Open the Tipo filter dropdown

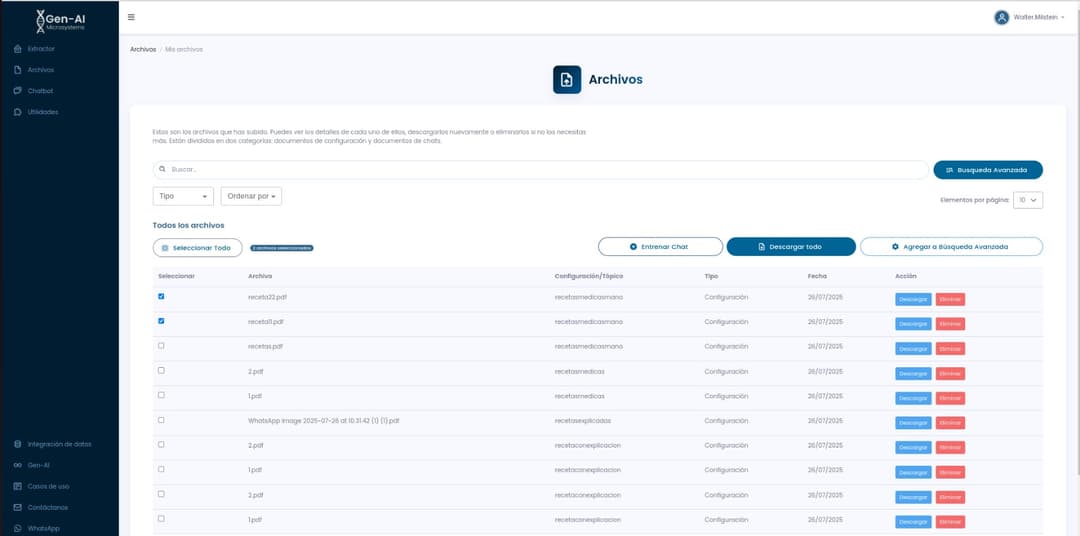[183, 197]
